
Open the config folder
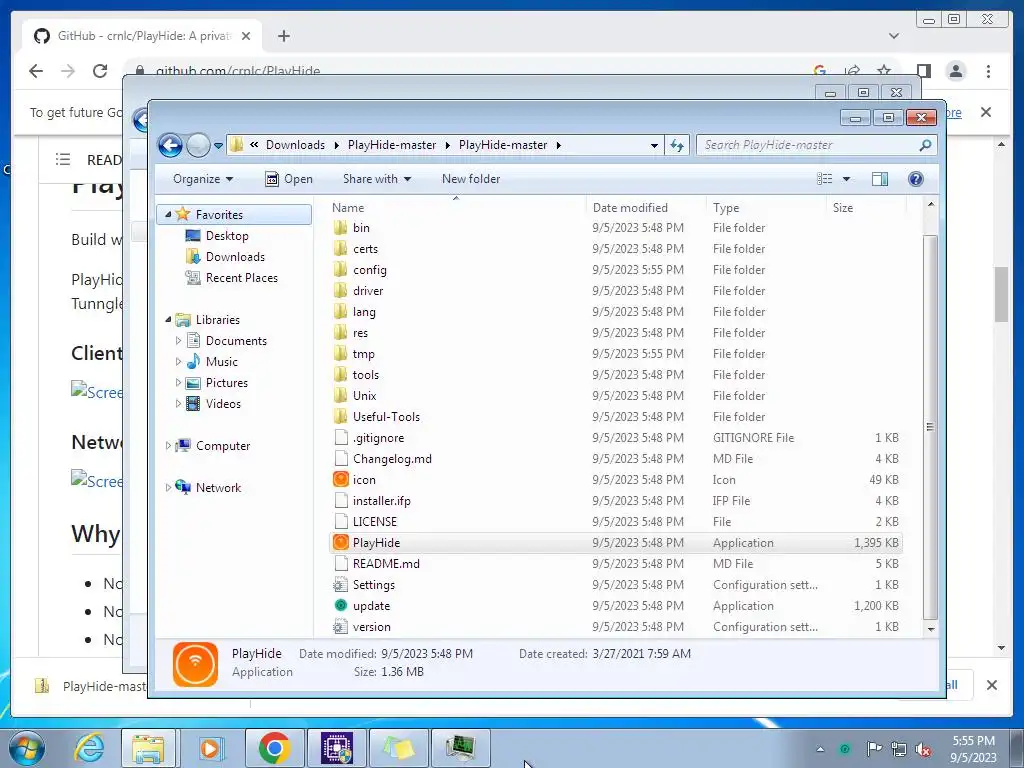(x=370, y=270)
